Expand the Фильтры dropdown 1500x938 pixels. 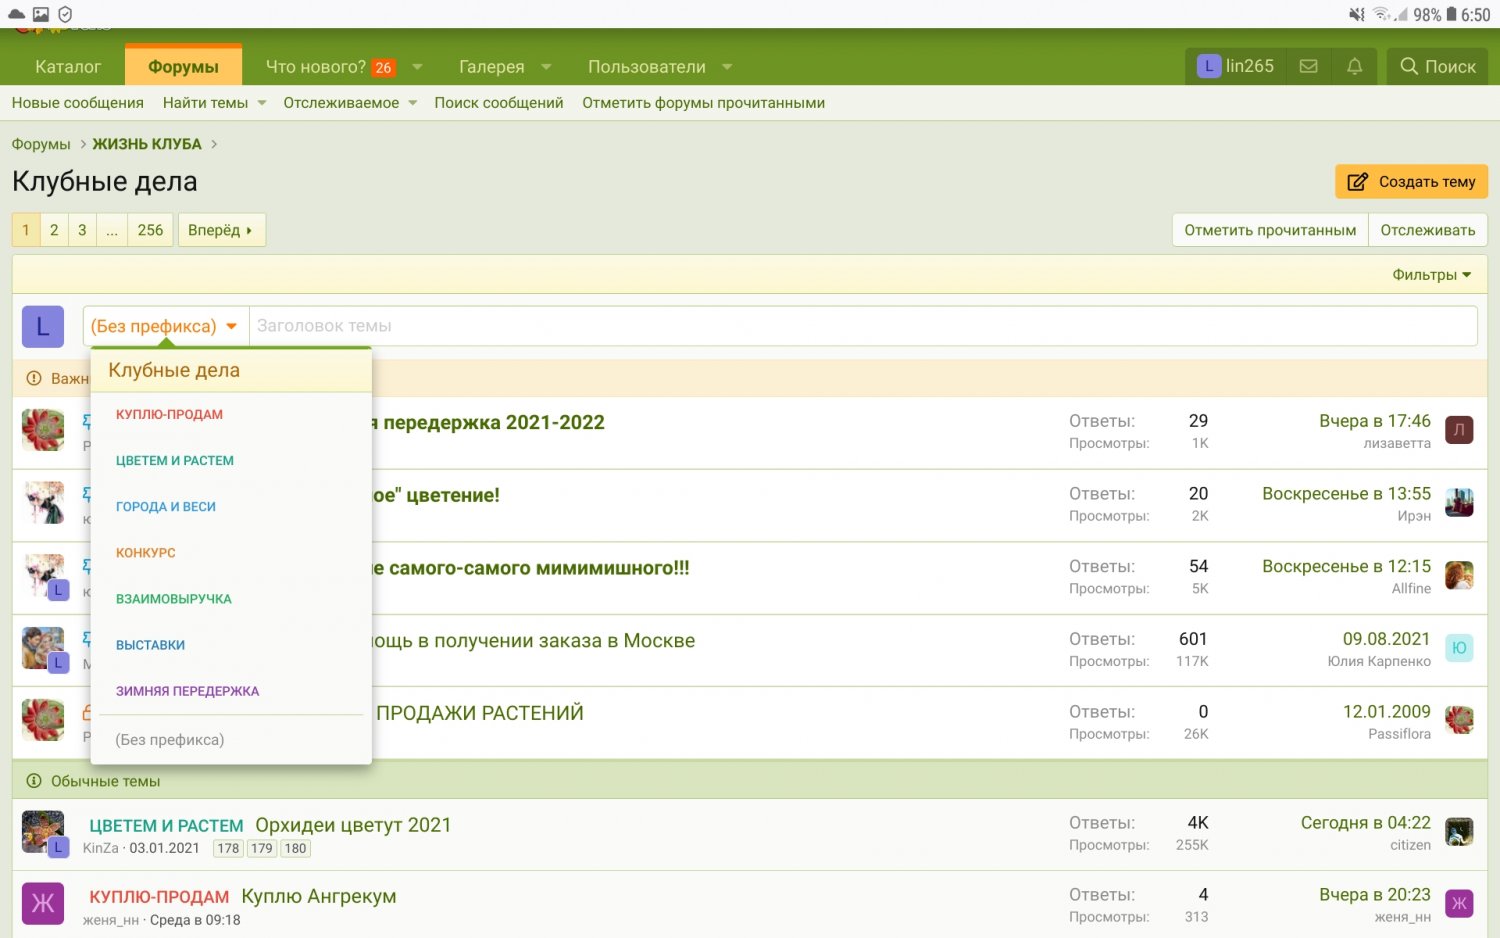1431,275
